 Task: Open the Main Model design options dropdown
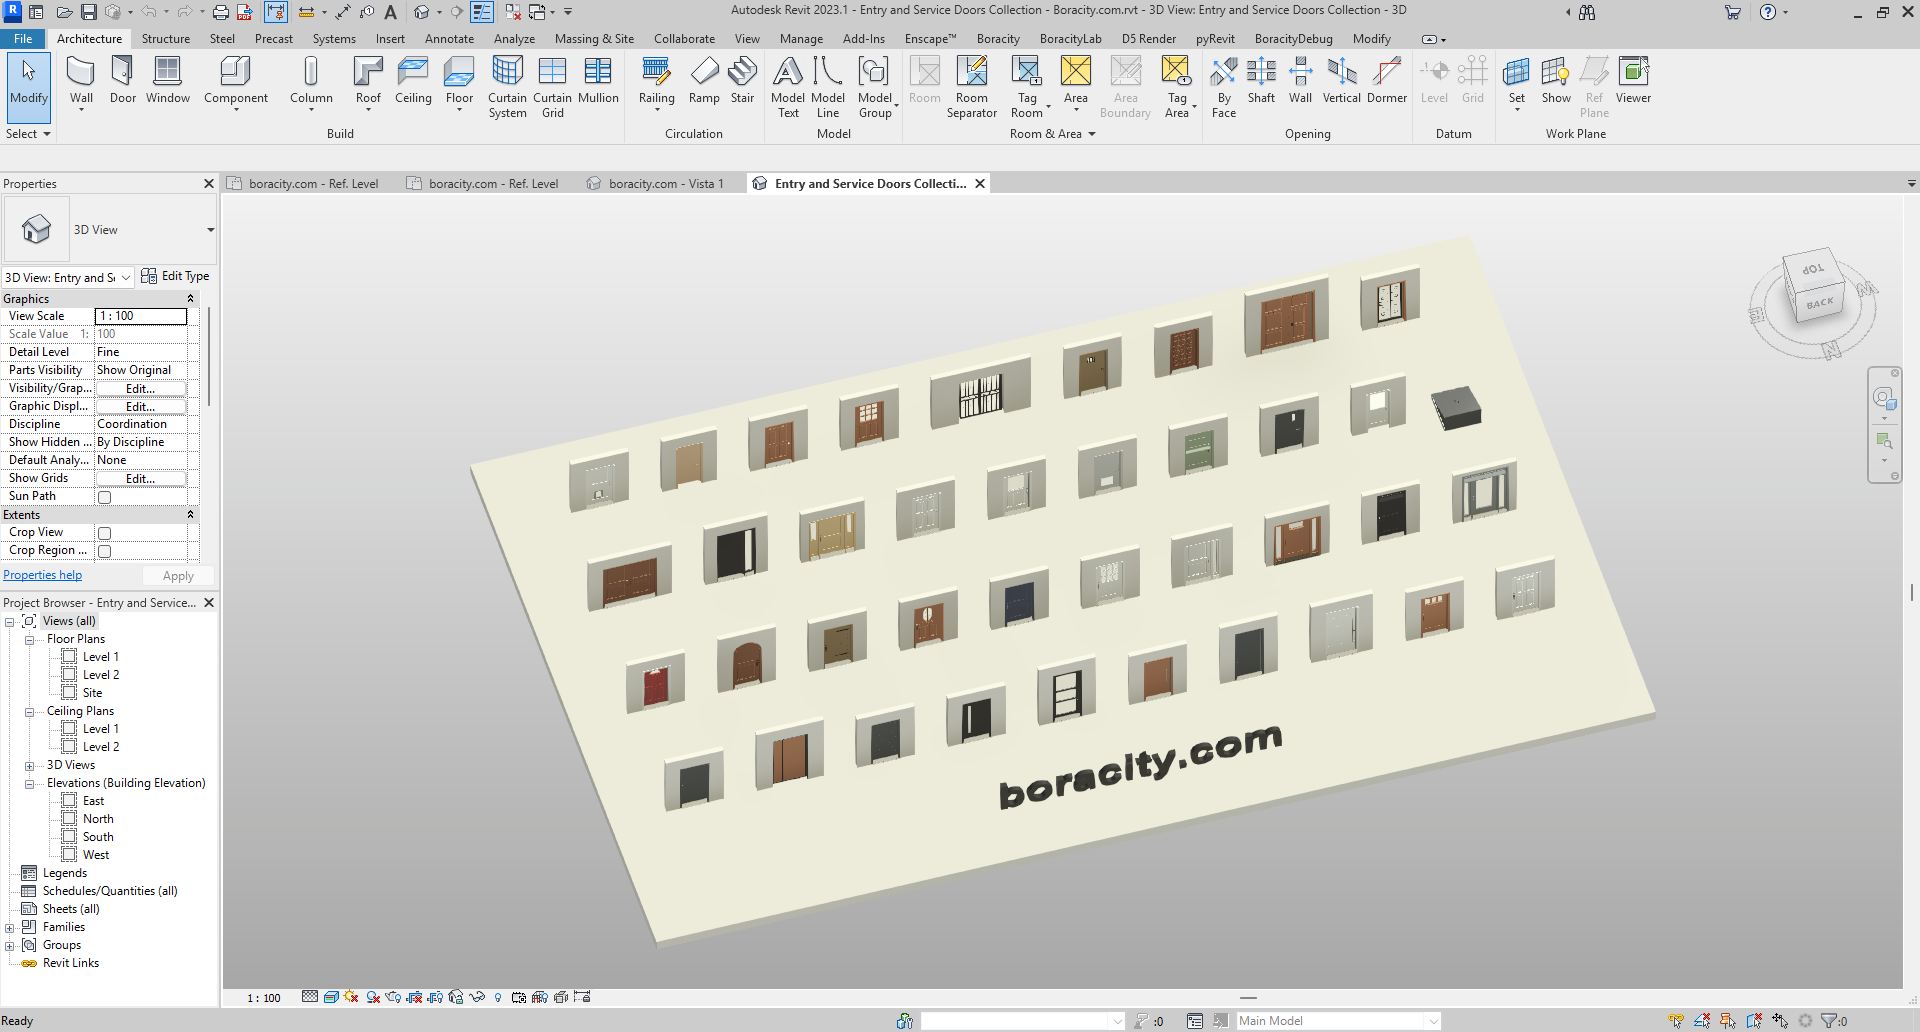(x=1433, y=1021)
